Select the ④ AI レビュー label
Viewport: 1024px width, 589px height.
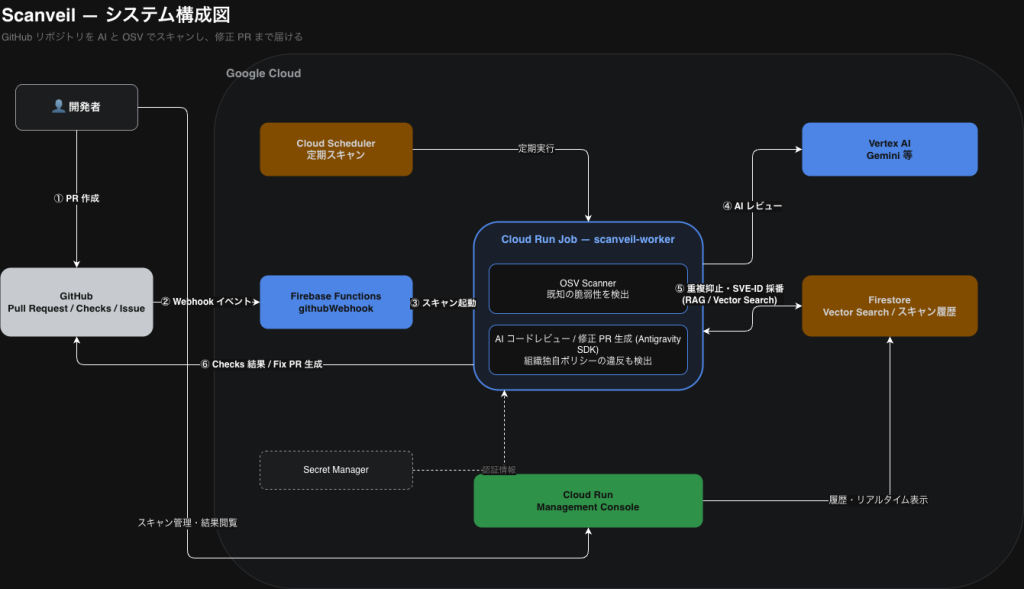pyautogui.click(x=752, y=206)
